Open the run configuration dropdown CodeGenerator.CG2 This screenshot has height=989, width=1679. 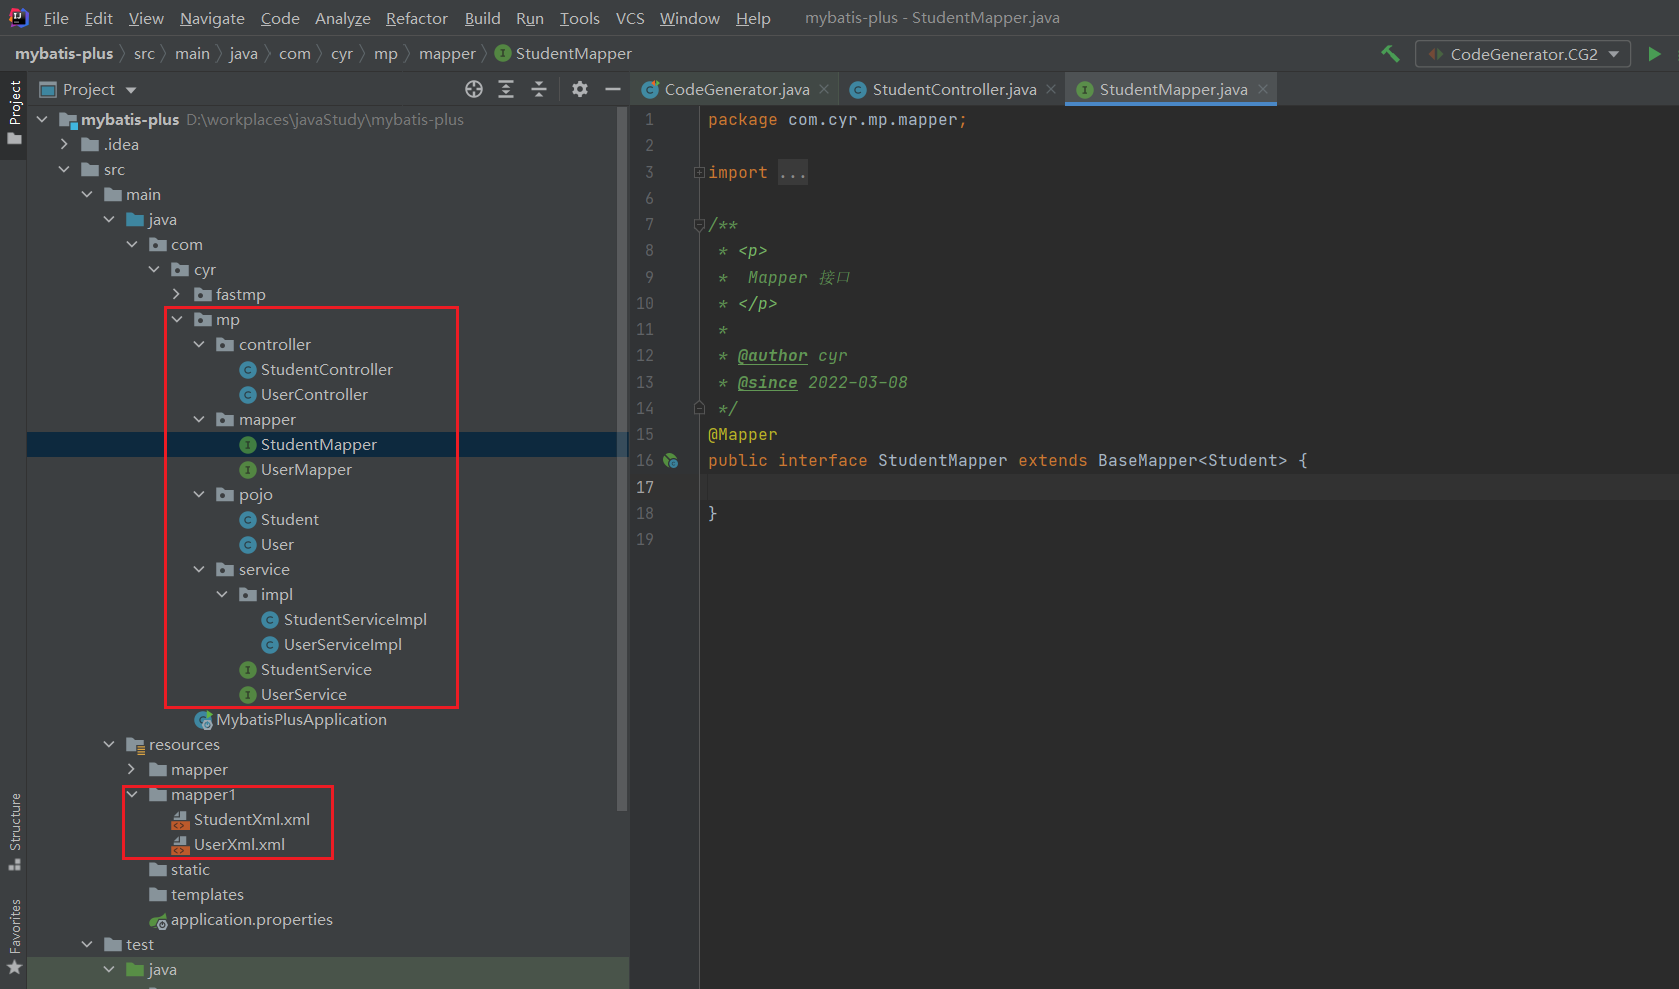click(x=1523, y=54)
